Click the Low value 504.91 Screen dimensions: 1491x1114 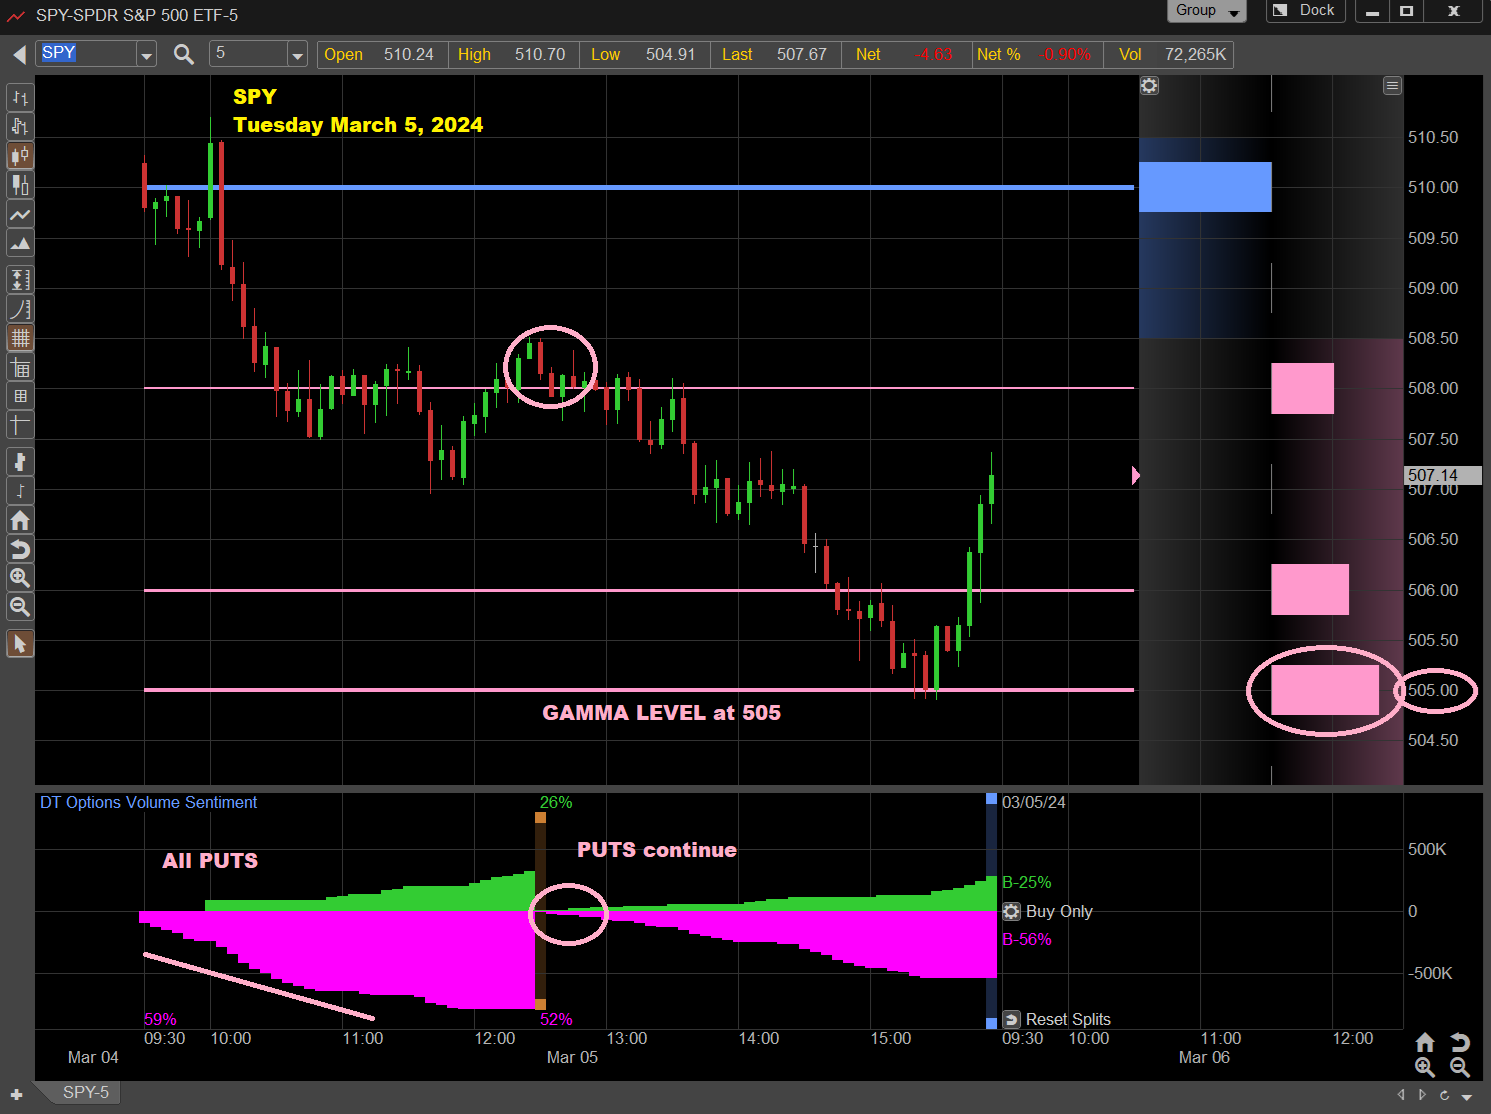(670, 54)
